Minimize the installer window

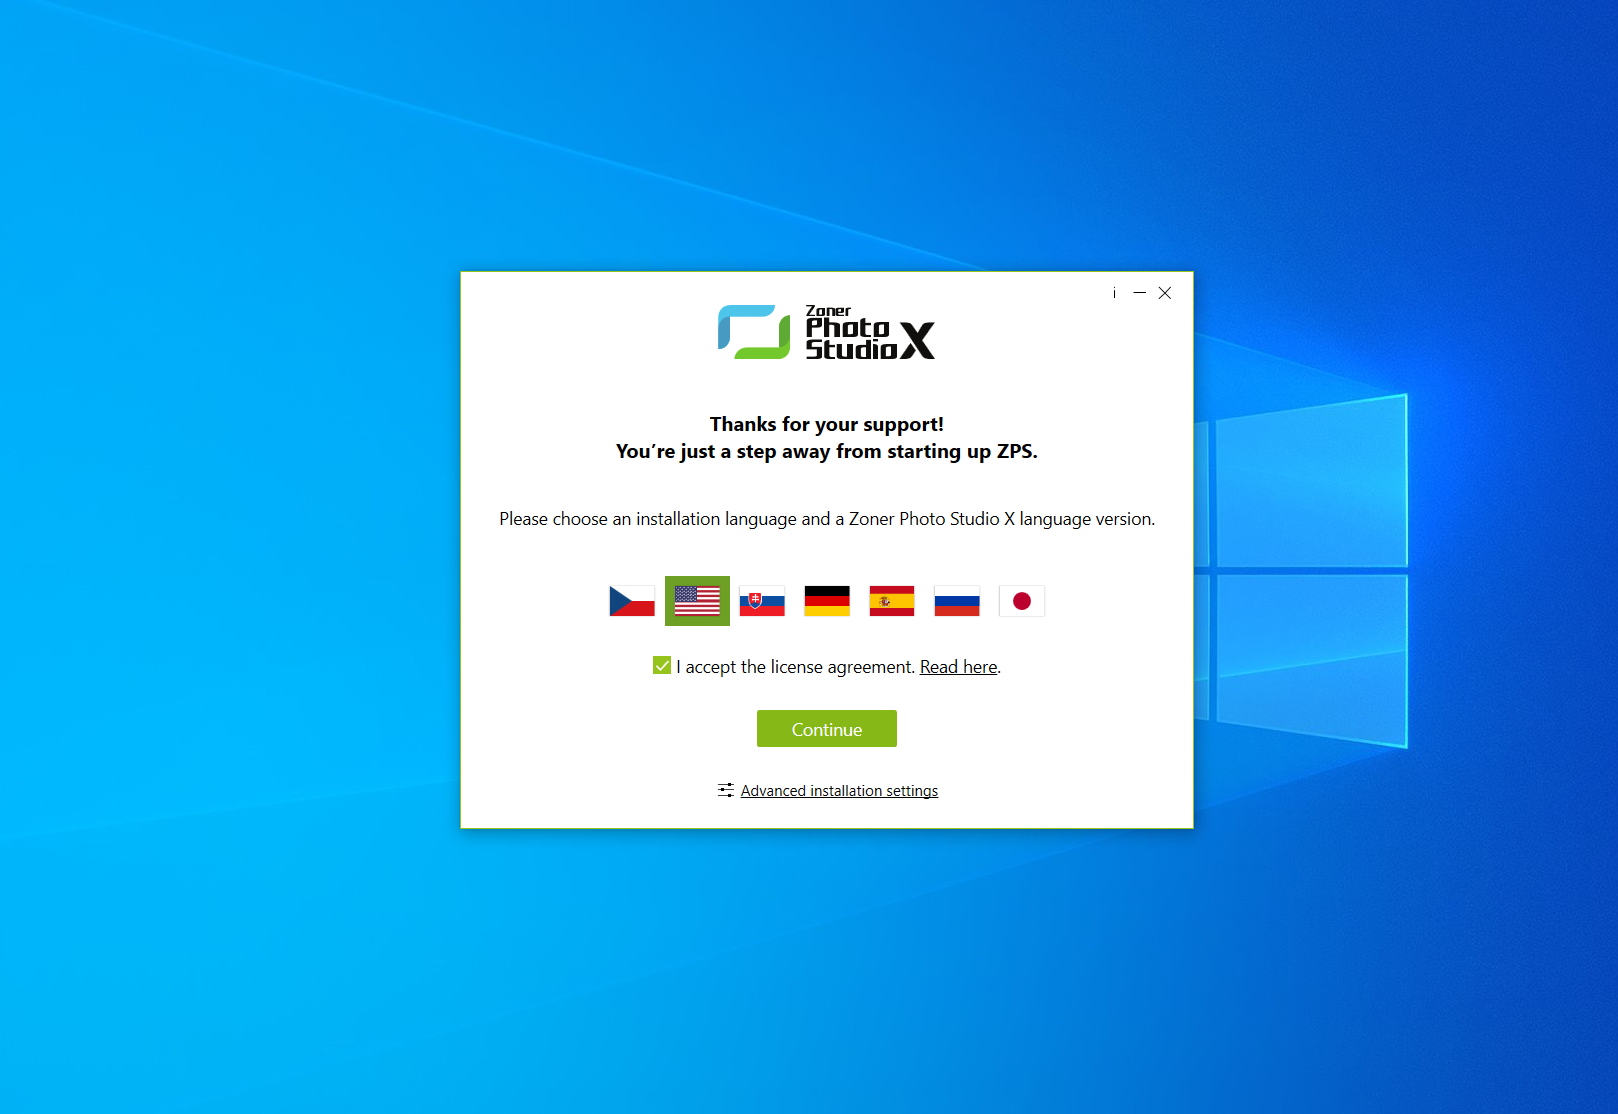1139,293
